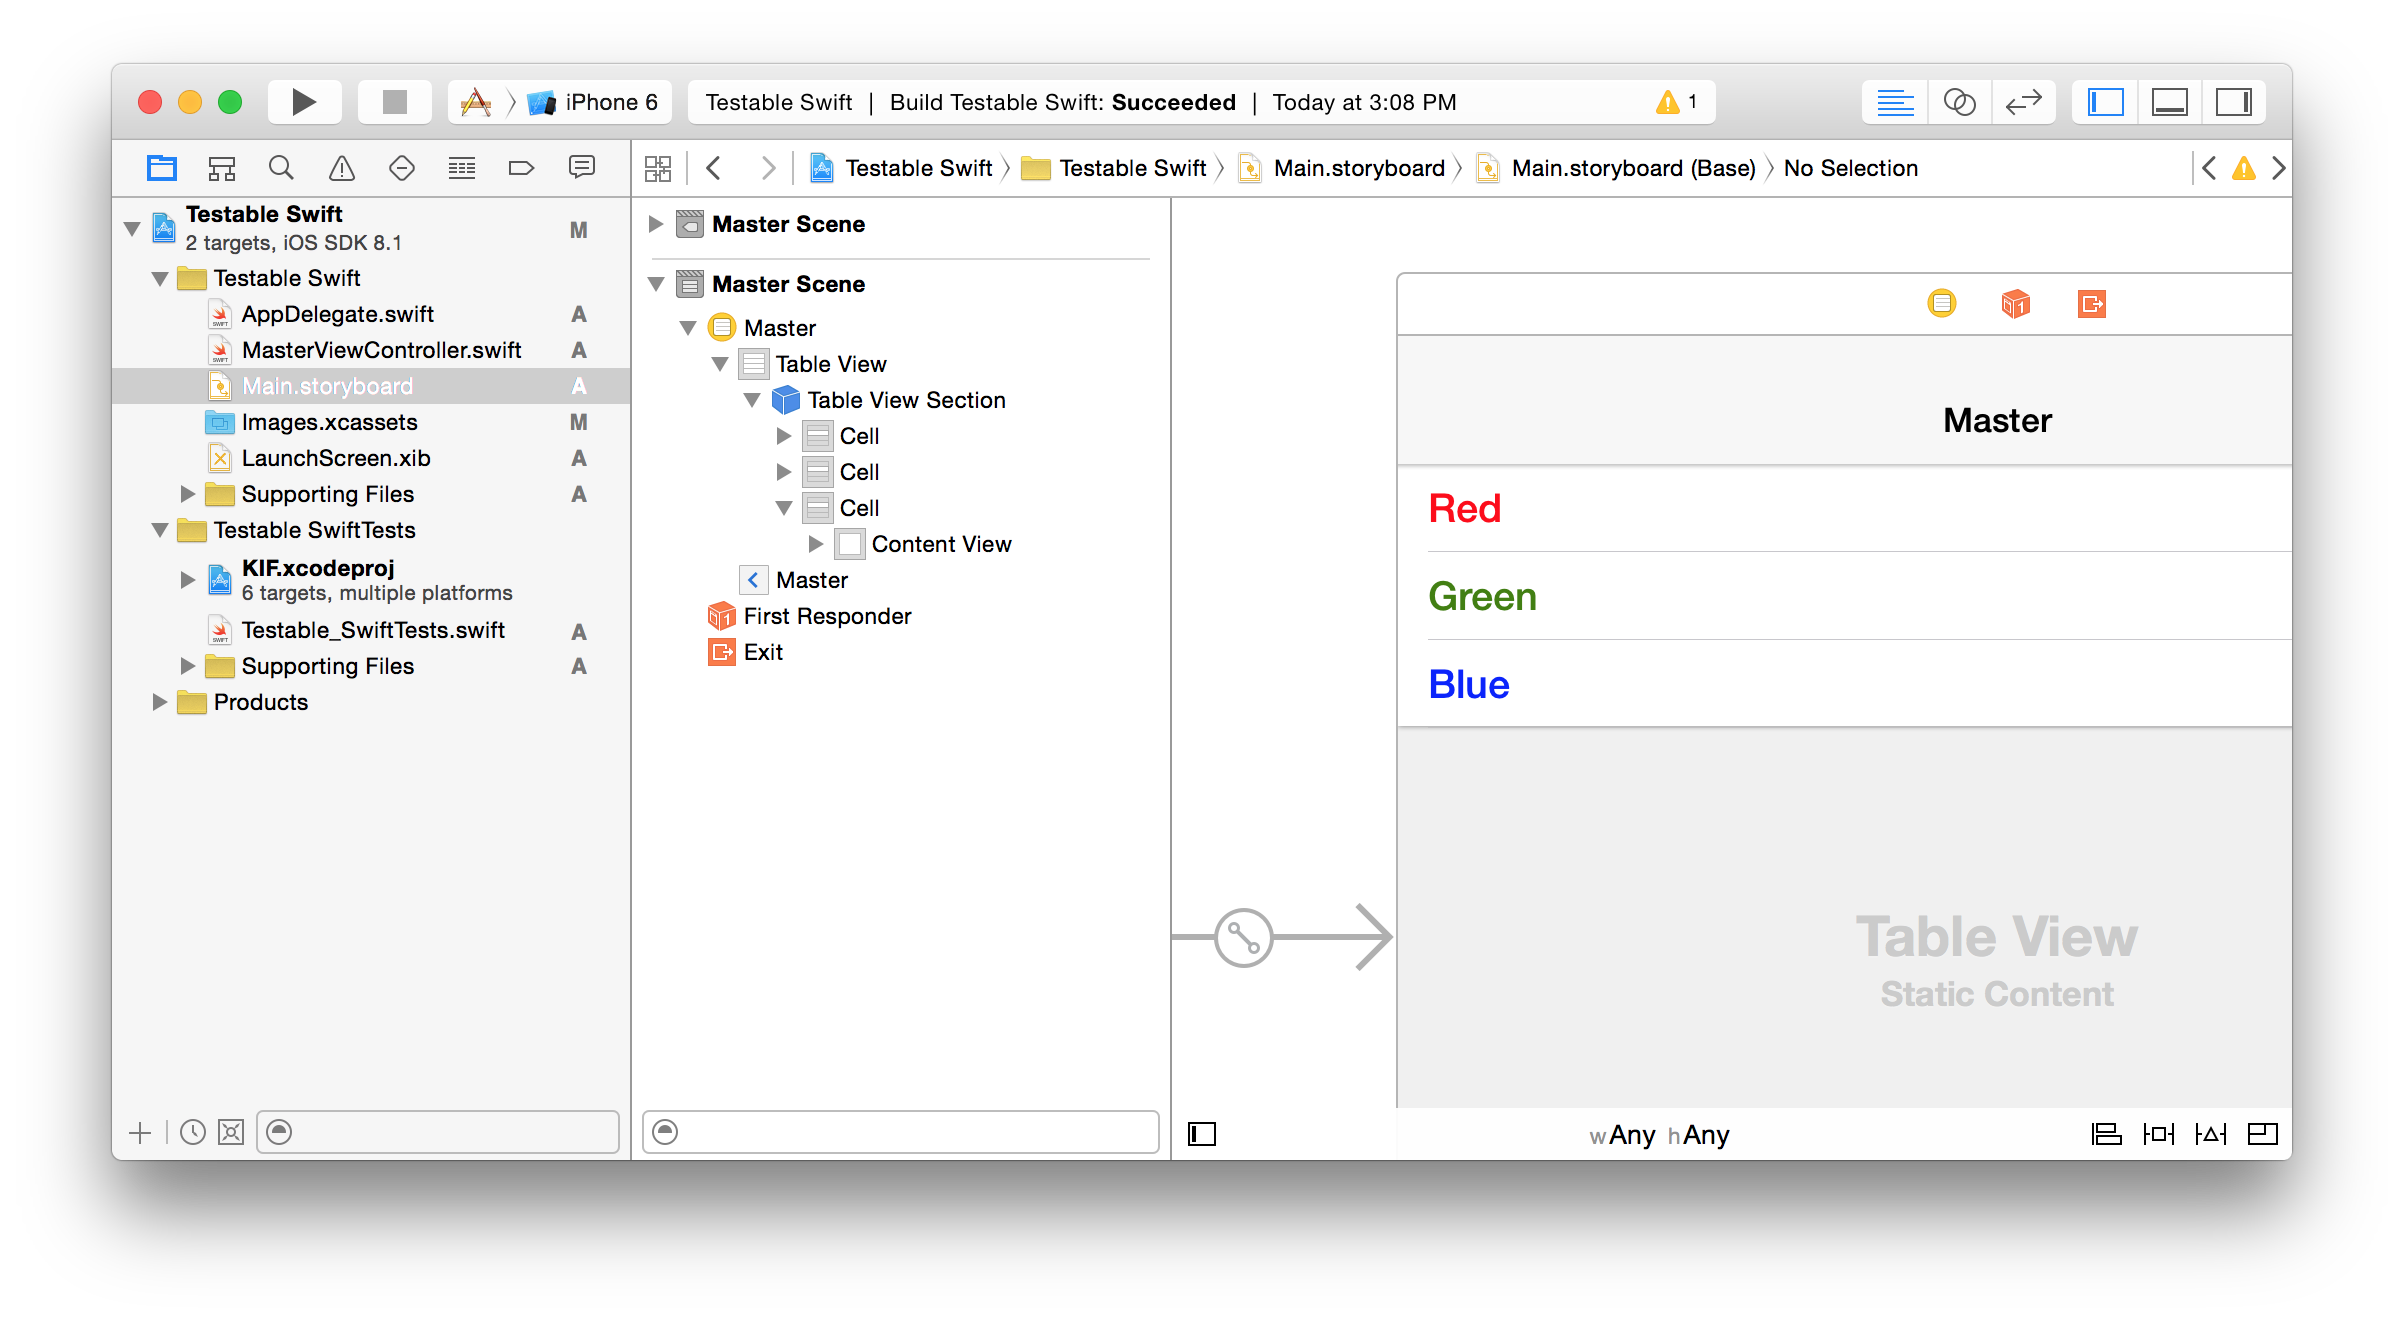
Task: Open the Breakpoint navigator icon
Action: coord(521,168)
